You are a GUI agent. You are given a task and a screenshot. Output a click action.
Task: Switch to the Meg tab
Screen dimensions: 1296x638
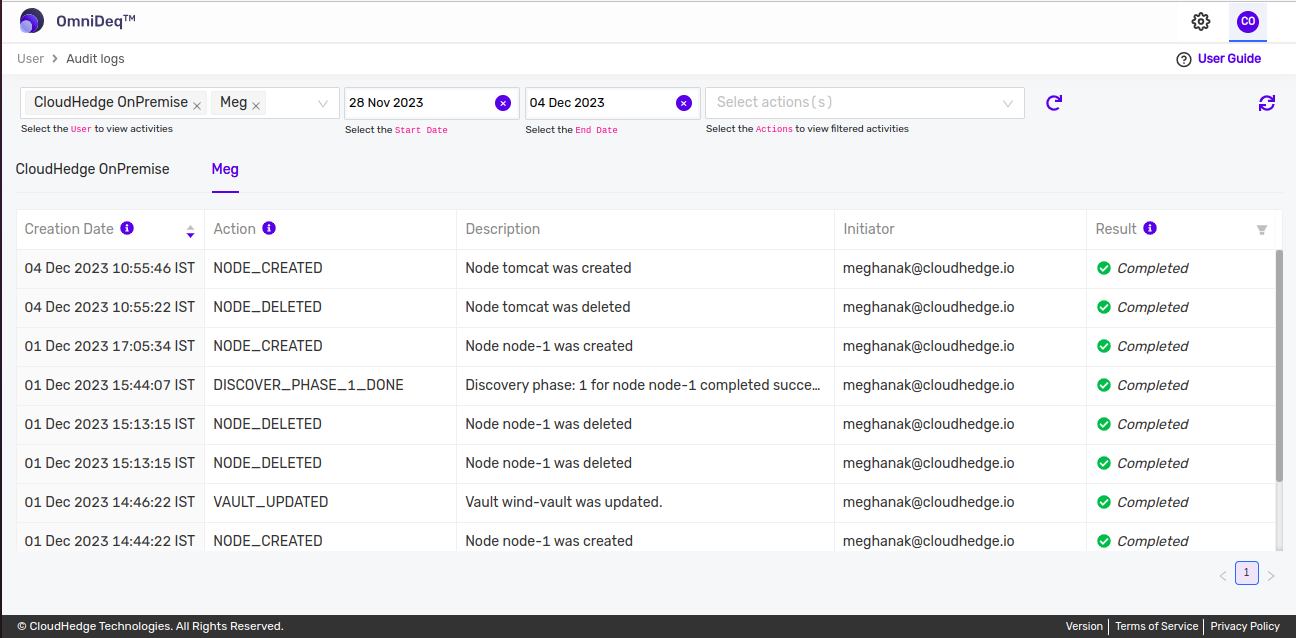(x=225, y=169)
